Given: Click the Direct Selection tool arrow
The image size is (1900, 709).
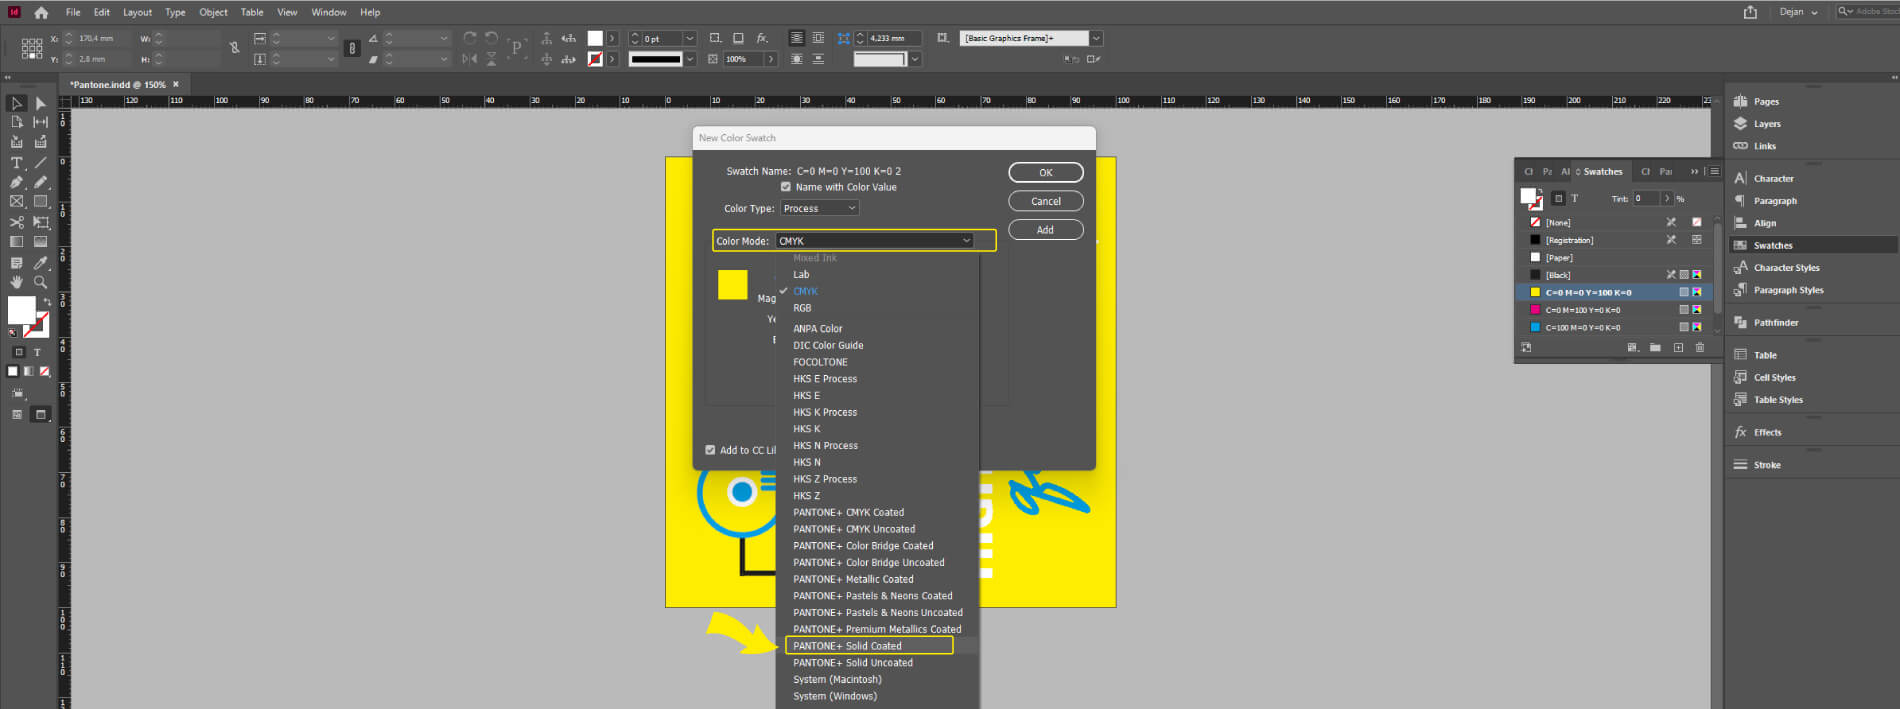Looking at the screenshot, I should point(40,103).
